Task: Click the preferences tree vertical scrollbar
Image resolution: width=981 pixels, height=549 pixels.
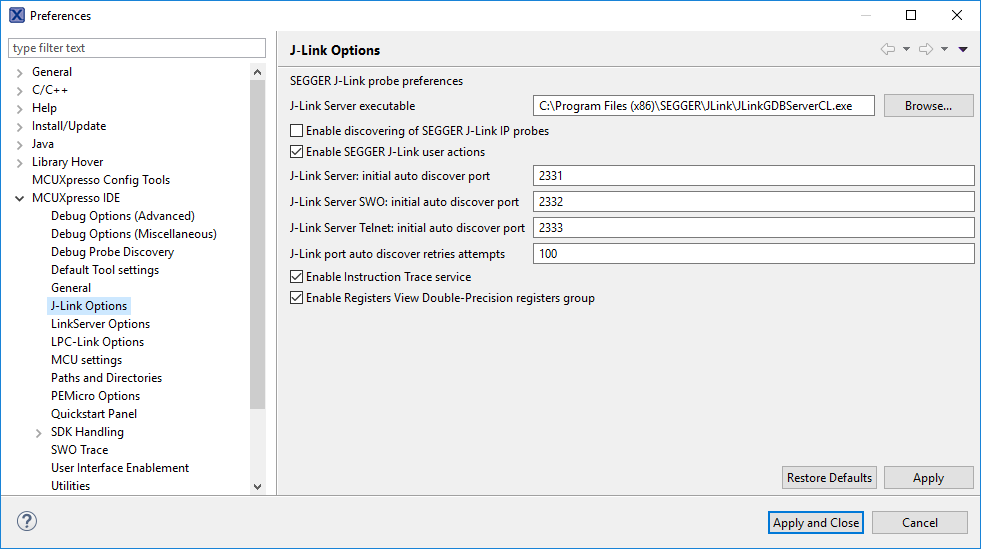Action: coord(257,250)
